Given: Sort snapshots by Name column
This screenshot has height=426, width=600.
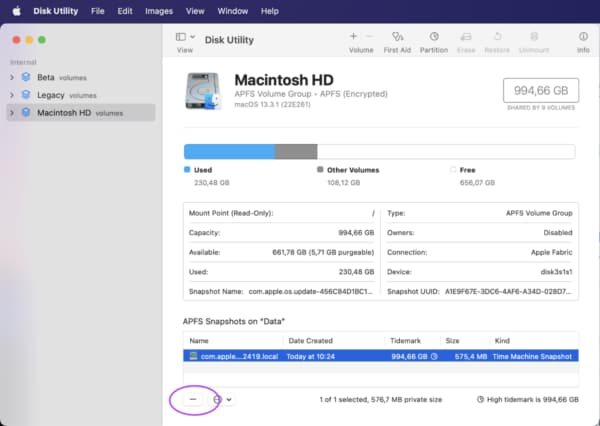Looking at the screenshot, I should (x=199, y=341).
